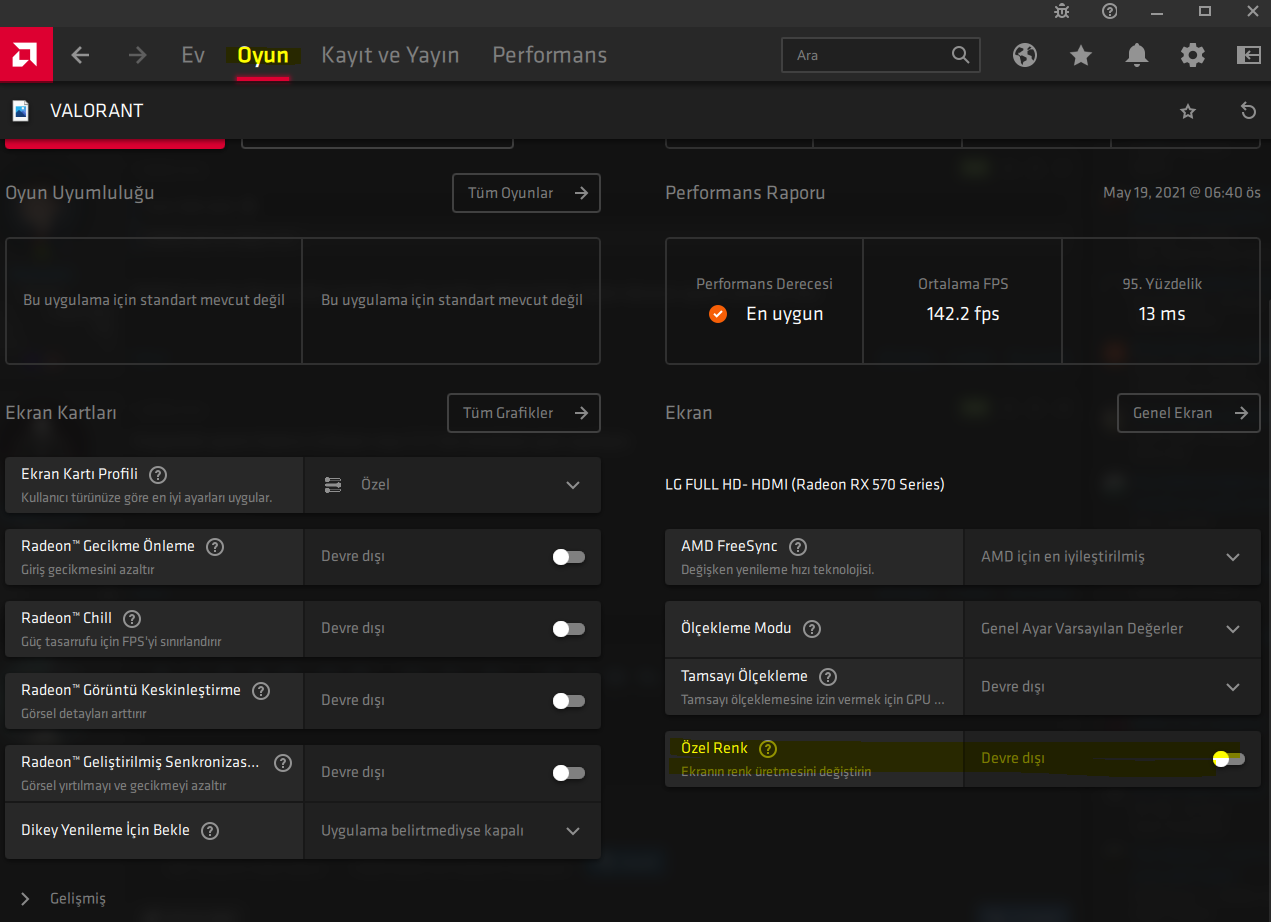This screenshot has height=922, width=1271.
Task: Open the bug report tool icon
Action: click(x=1062, y=11)
